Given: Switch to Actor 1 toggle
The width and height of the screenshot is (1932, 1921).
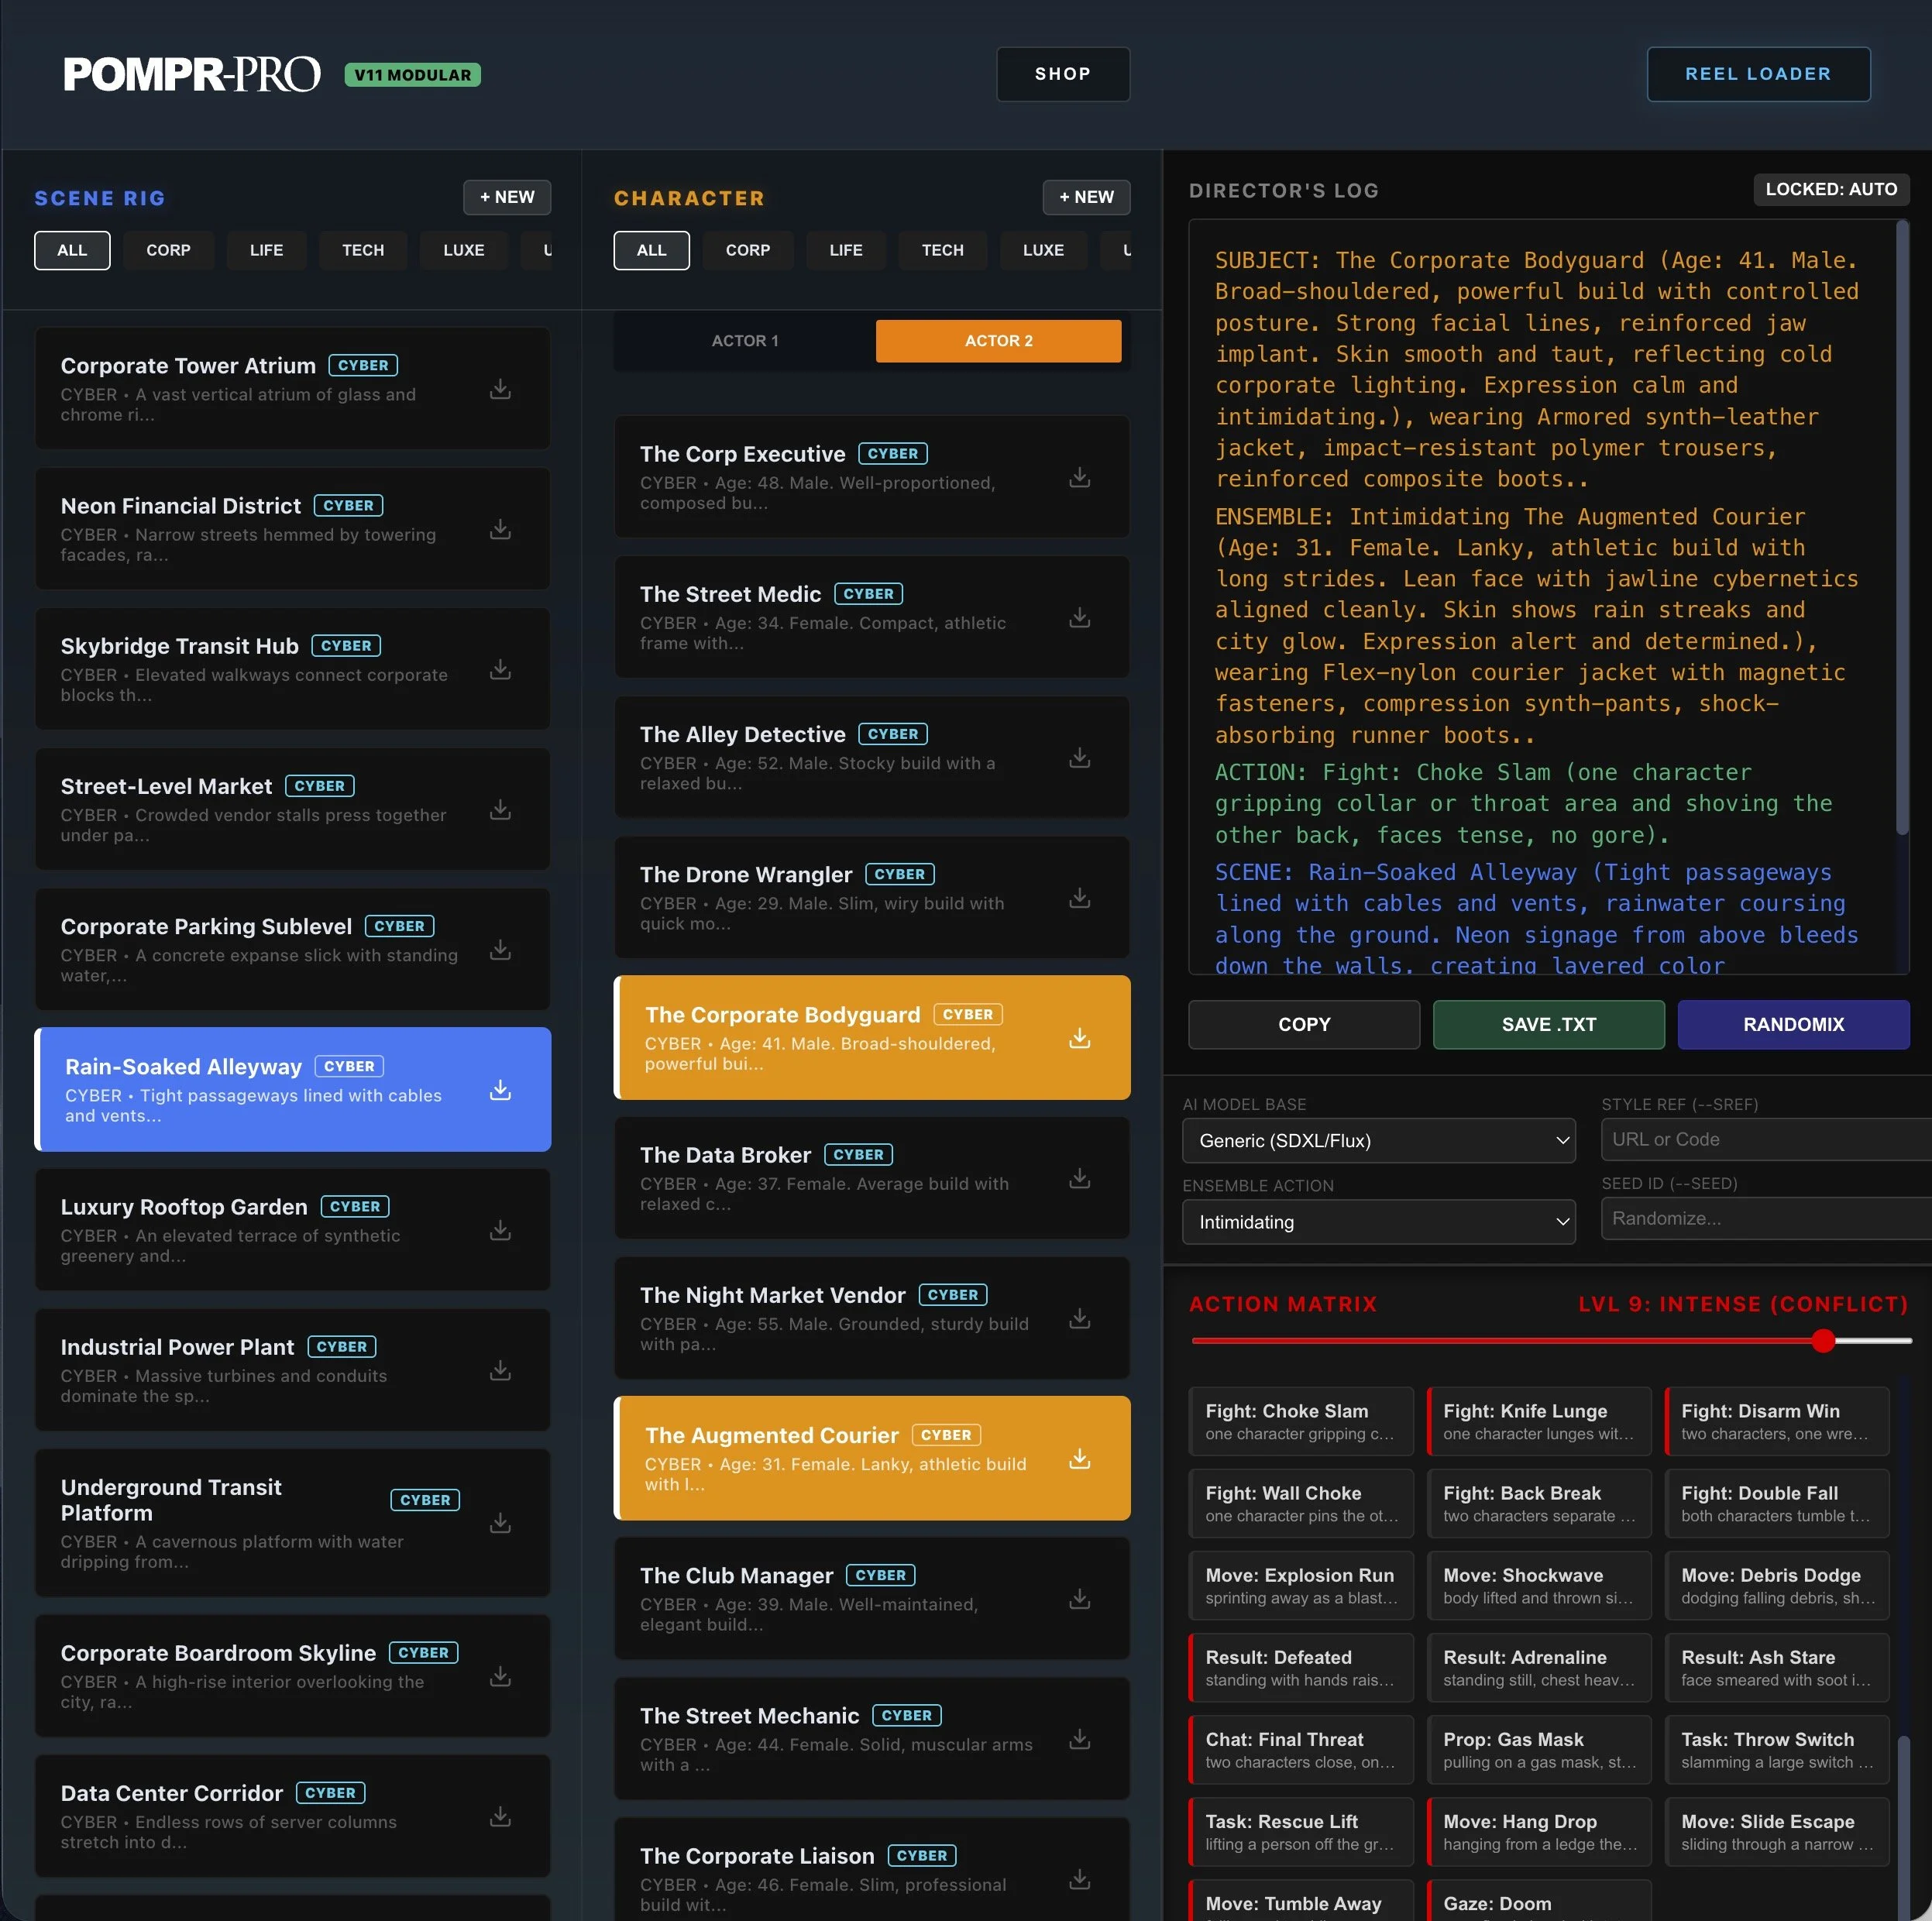Looking at the screenshot, I should [745, 341].
